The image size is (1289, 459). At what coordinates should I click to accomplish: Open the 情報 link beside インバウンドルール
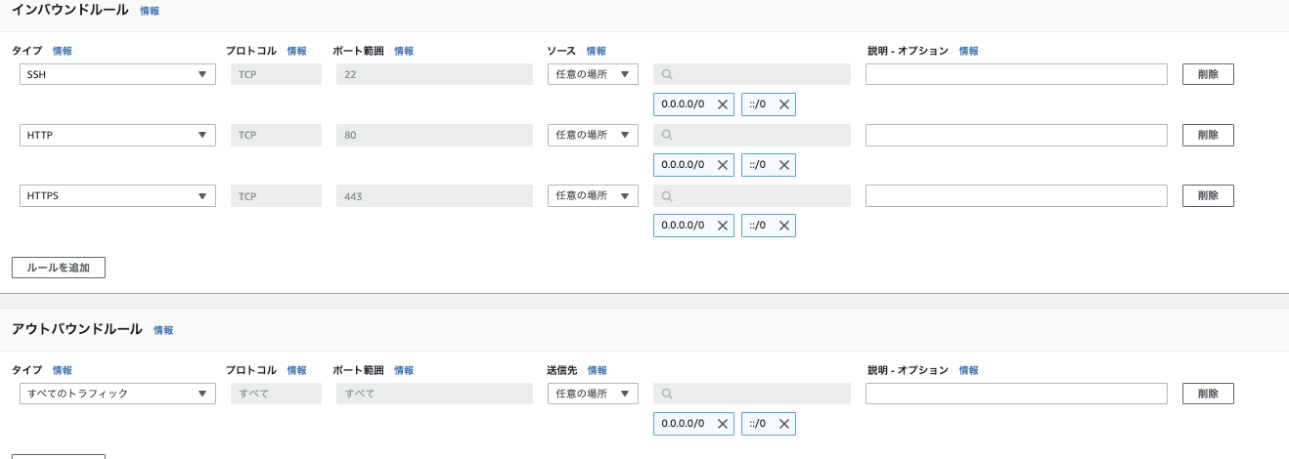[149, 11]
